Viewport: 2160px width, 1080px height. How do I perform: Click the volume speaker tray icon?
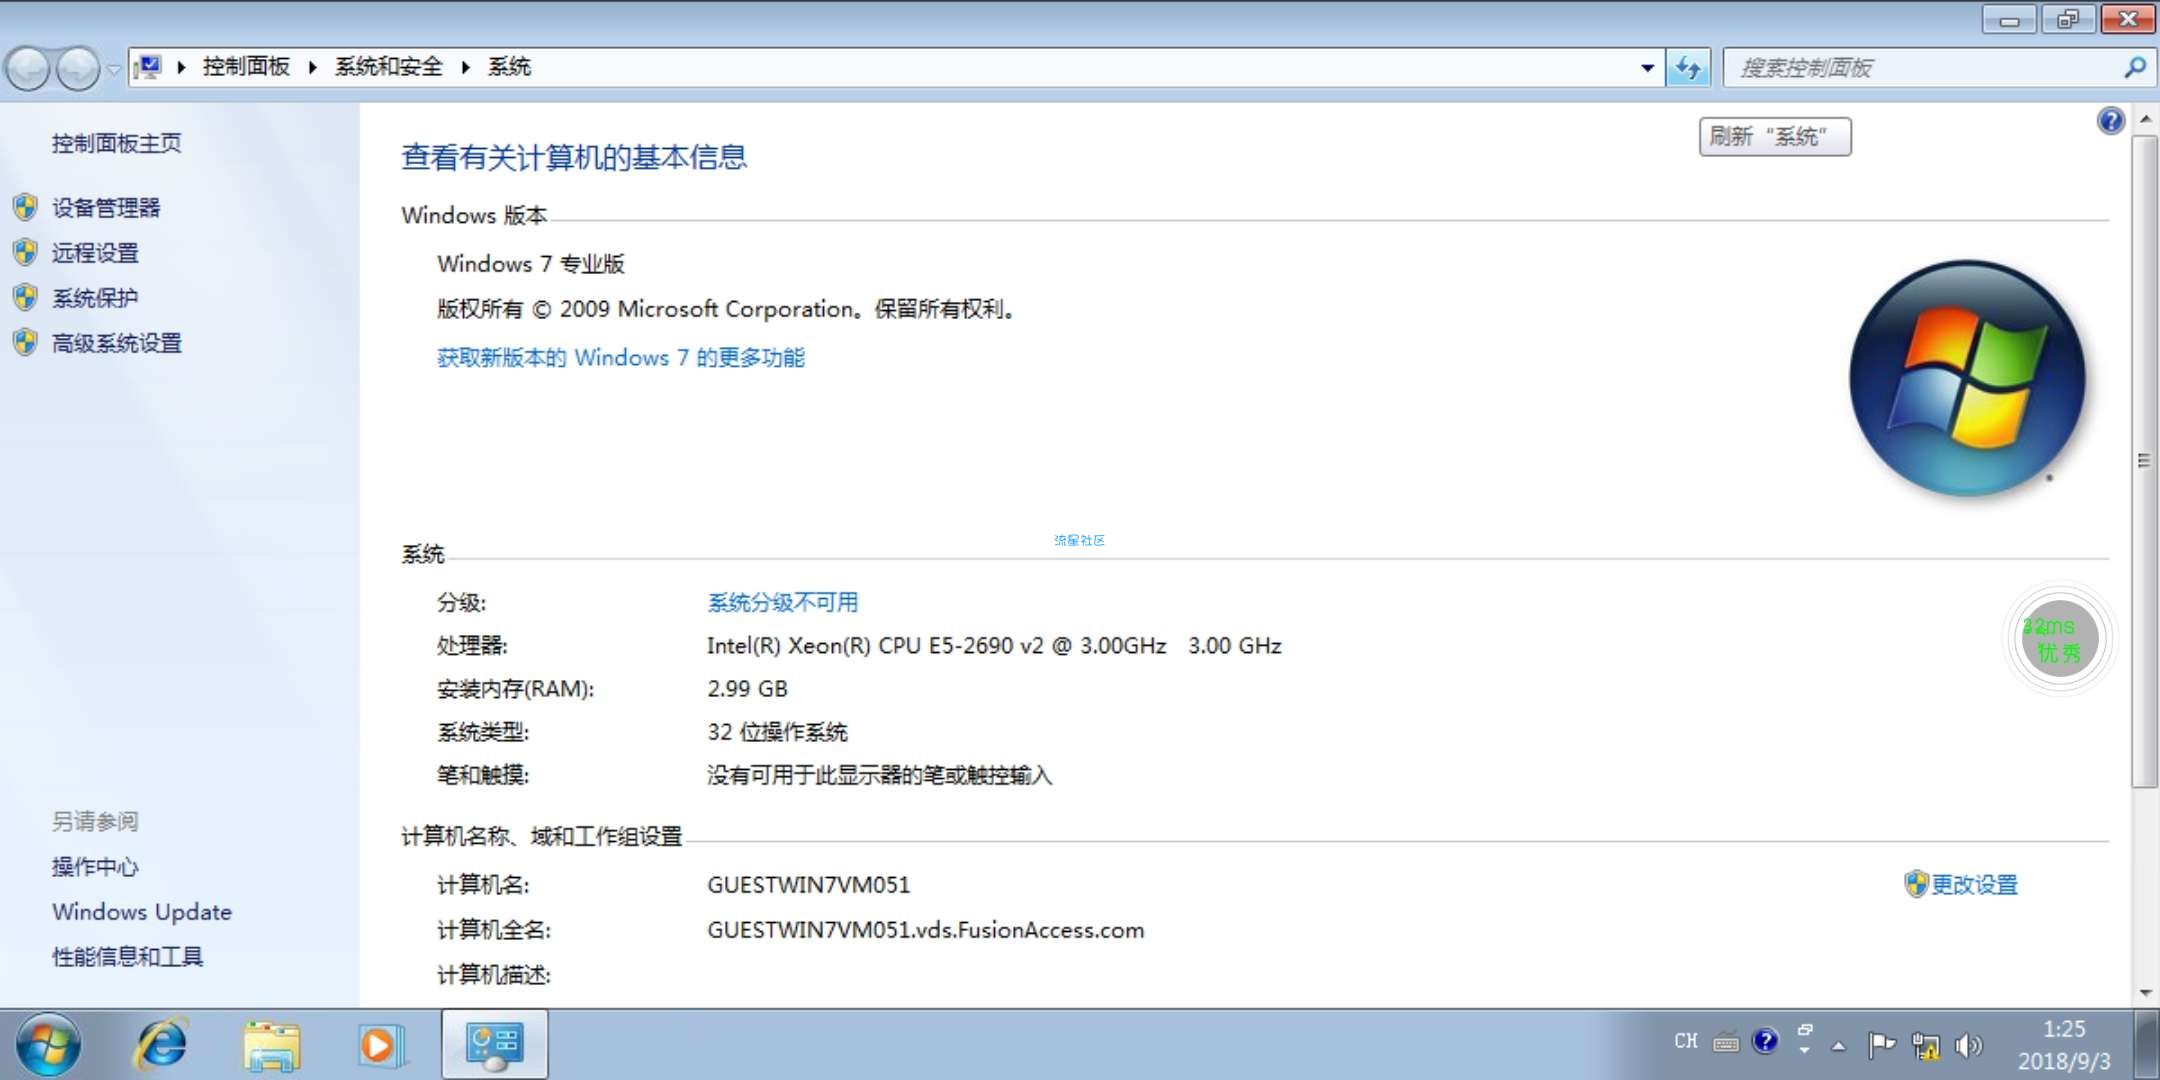(1967, 1046)
